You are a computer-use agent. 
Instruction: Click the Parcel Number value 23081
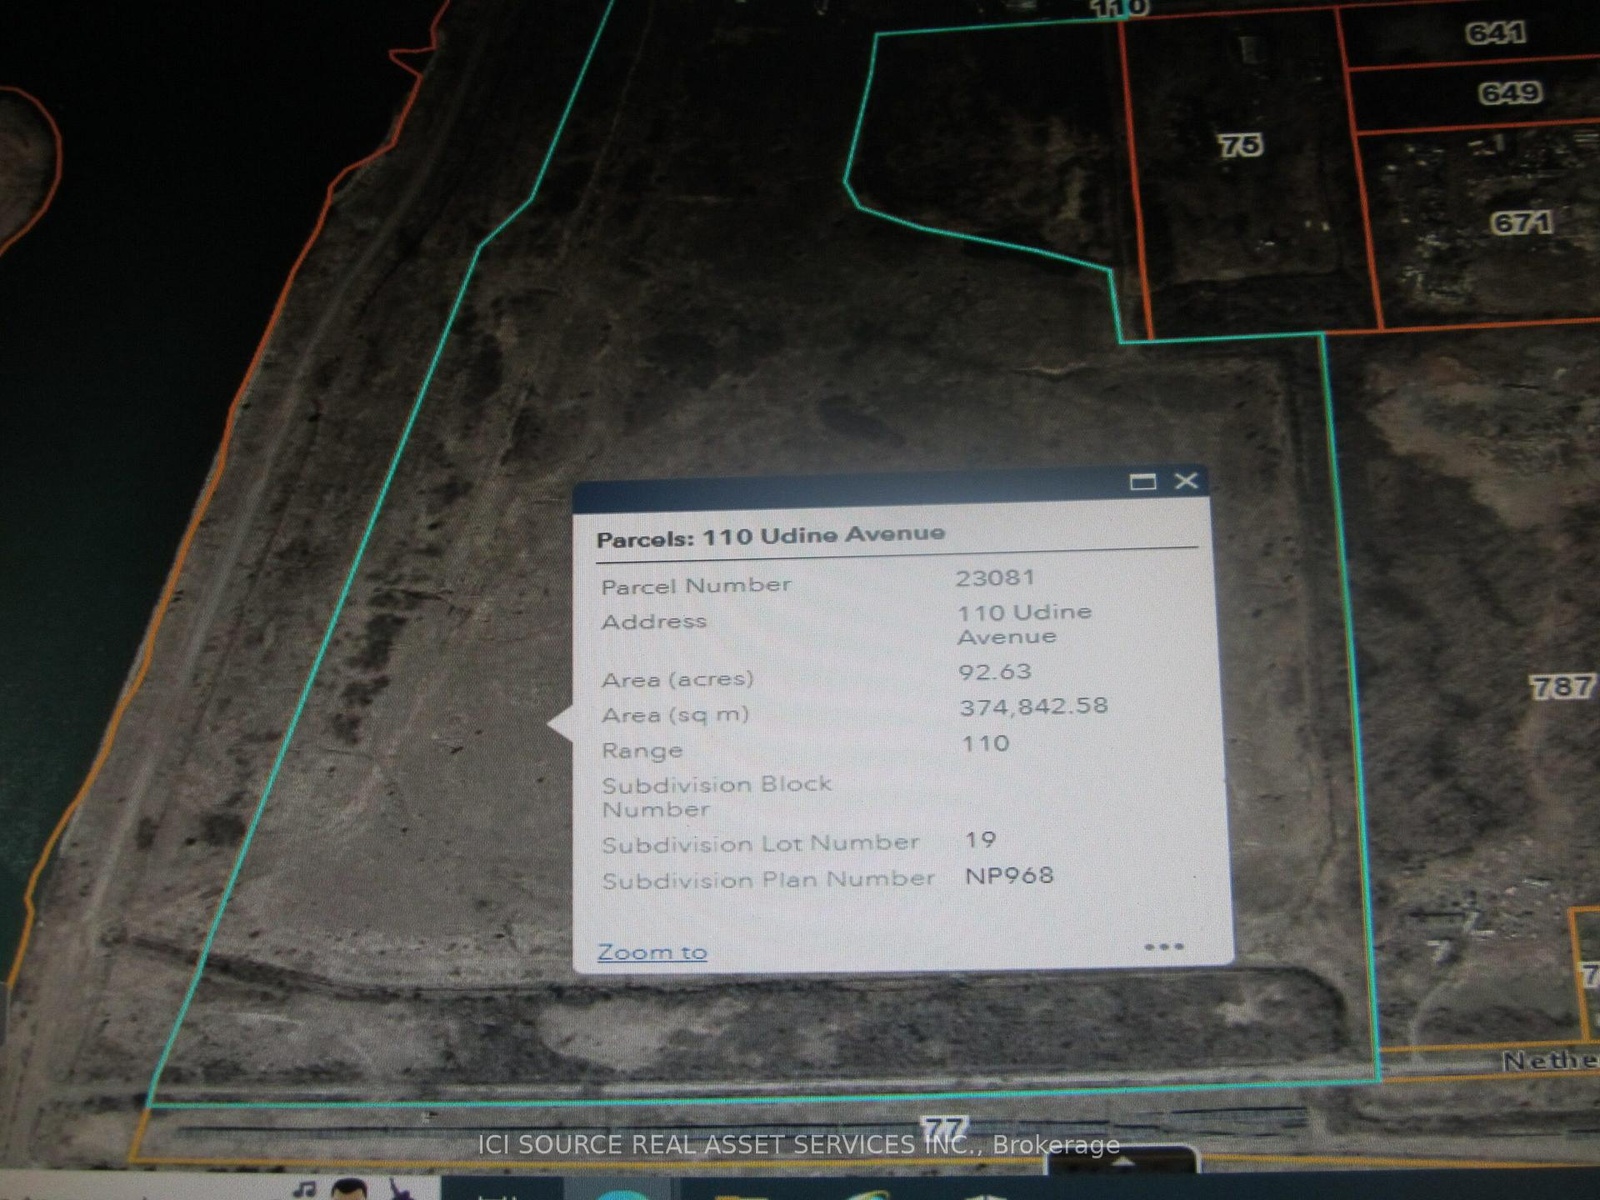click(995, 578)
